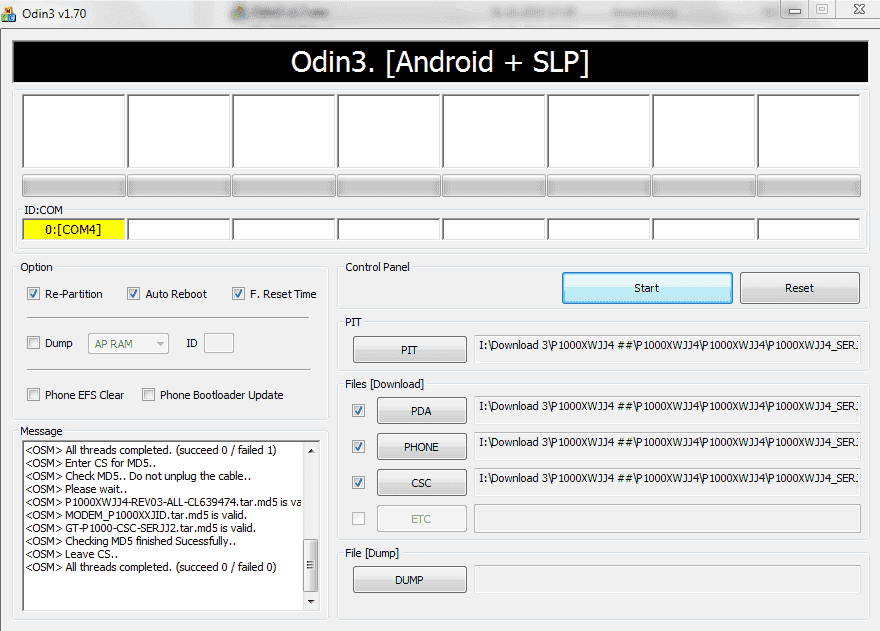Viewport: 880px width, 631px height.
Task: Click the message log scrollbar thumb
Action: [310, 565]
